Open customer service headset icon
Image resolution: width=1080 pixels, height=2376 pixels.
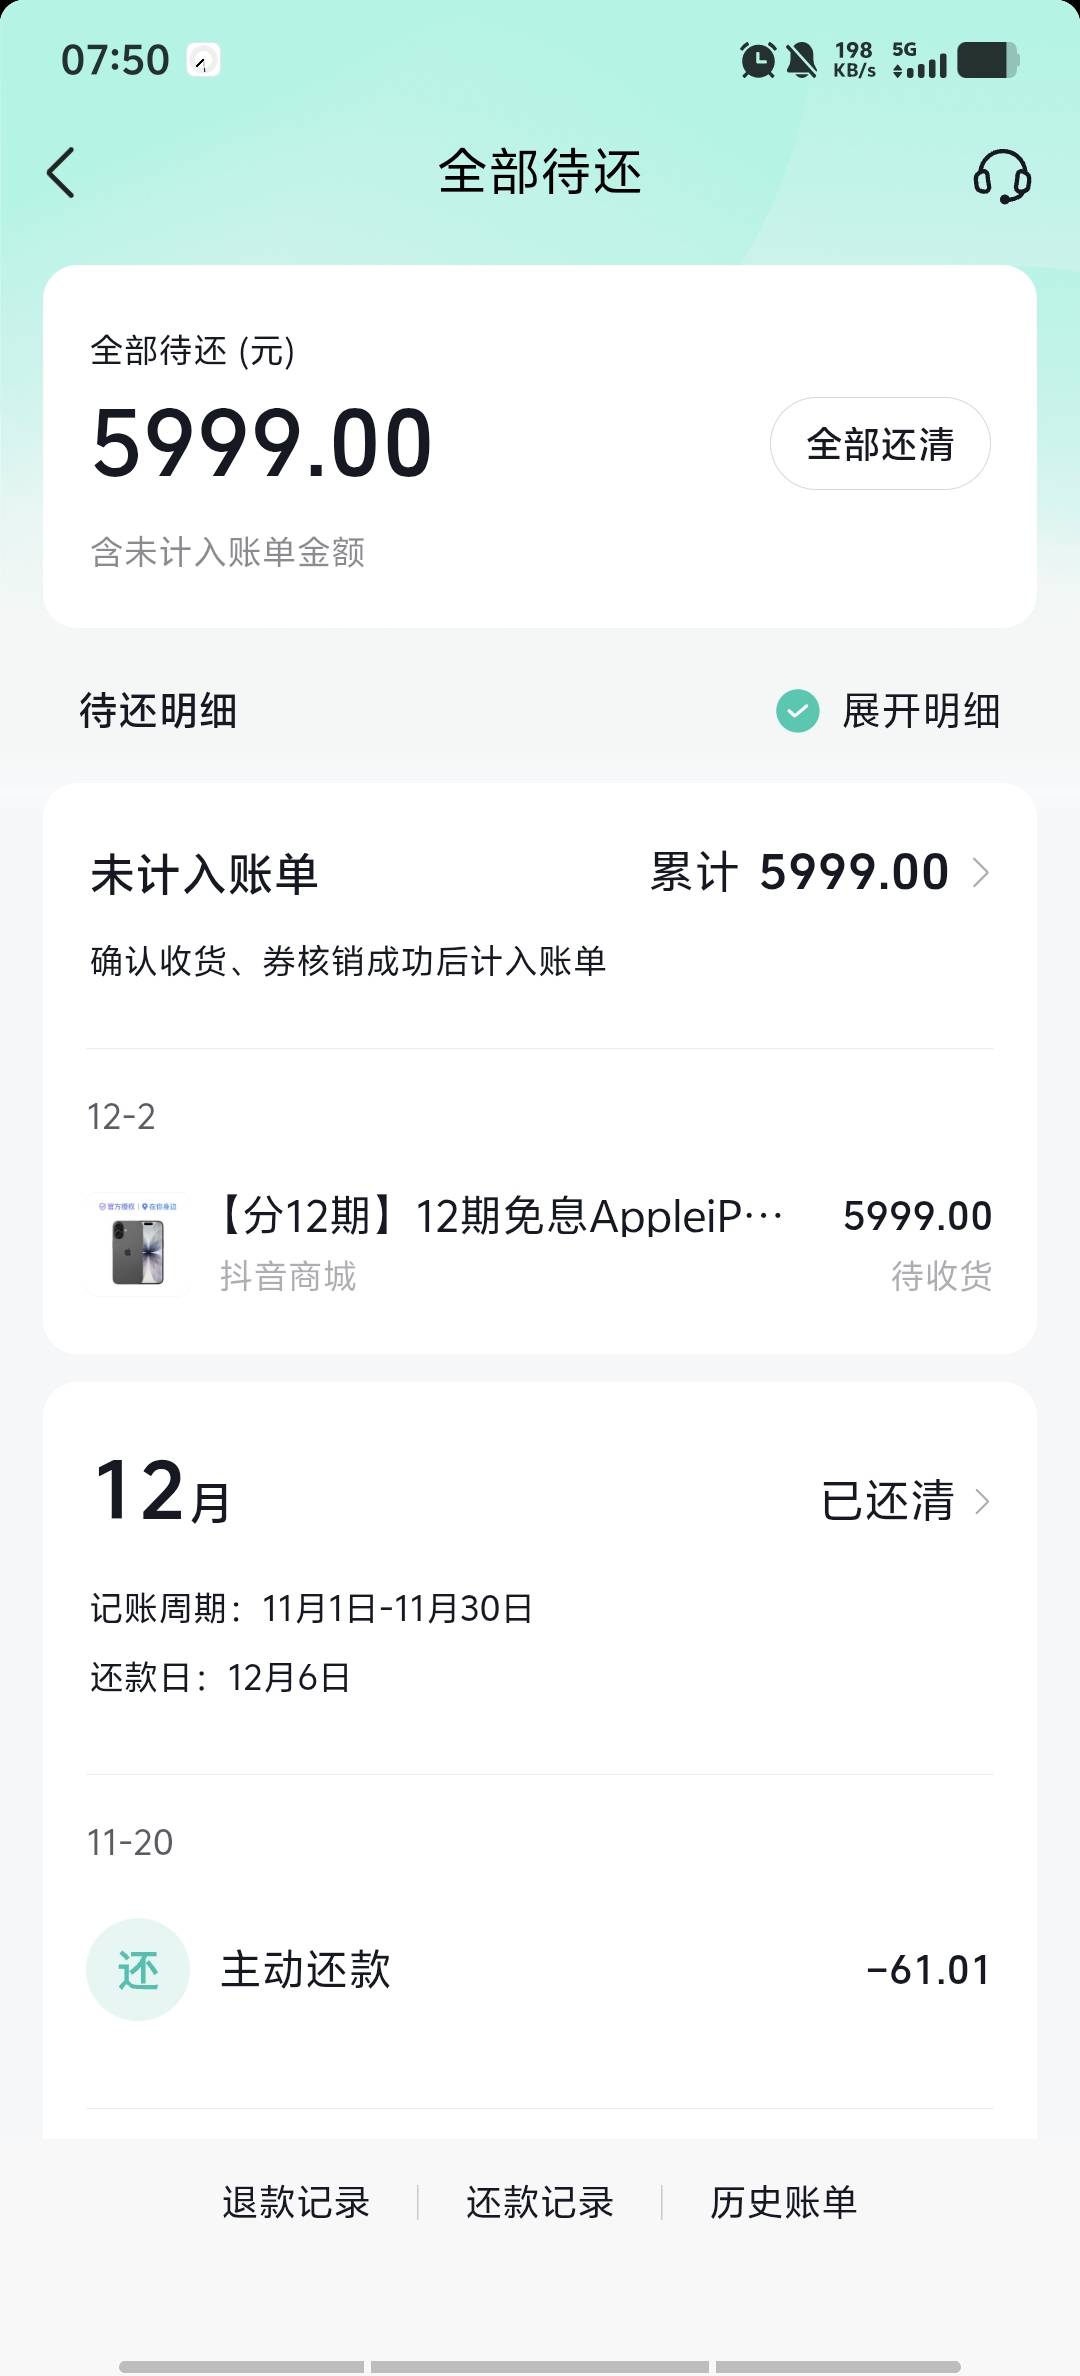[1002, 176]
